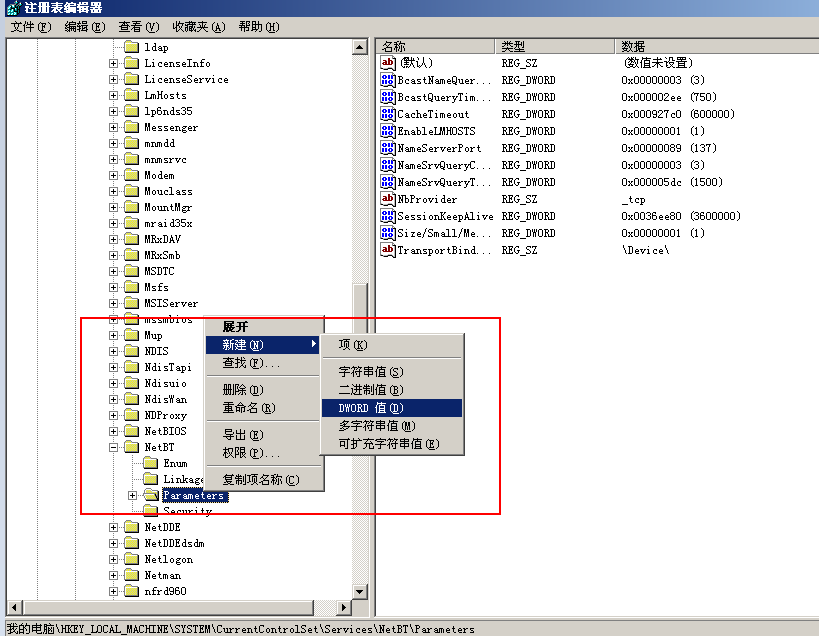The width and height of the screenshot is (819, 636).
Task: Expand the MRxSmb key
Action: click(x=113, y=255)
